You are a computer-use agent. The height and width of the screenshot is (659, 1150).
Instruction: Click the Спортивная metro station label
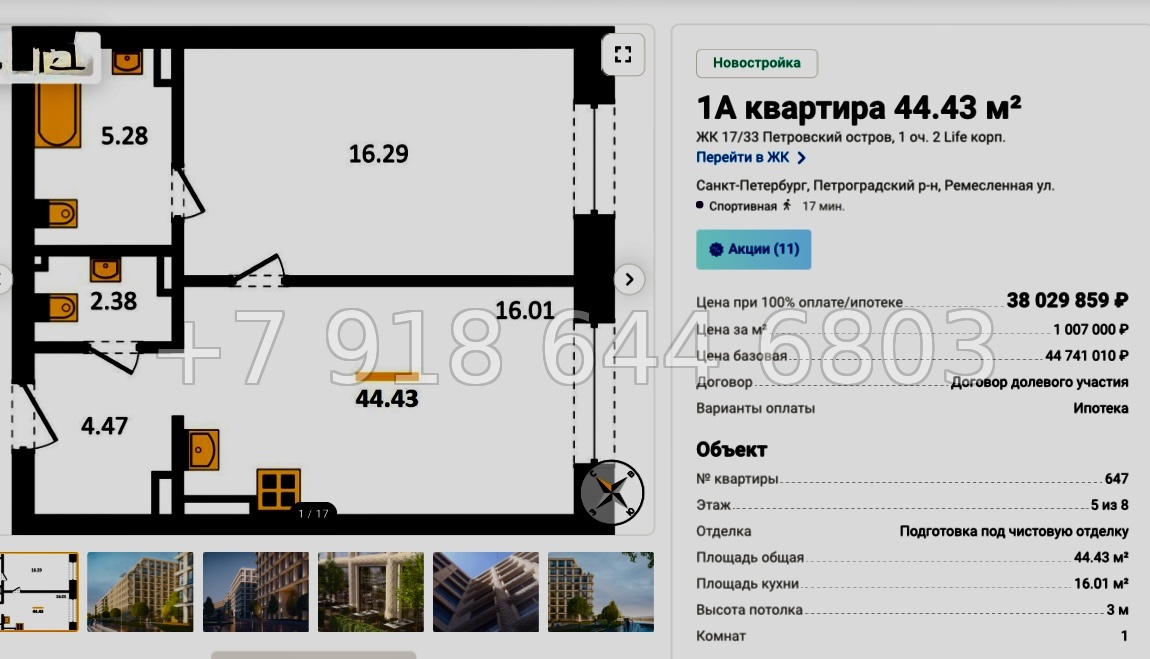742,206
